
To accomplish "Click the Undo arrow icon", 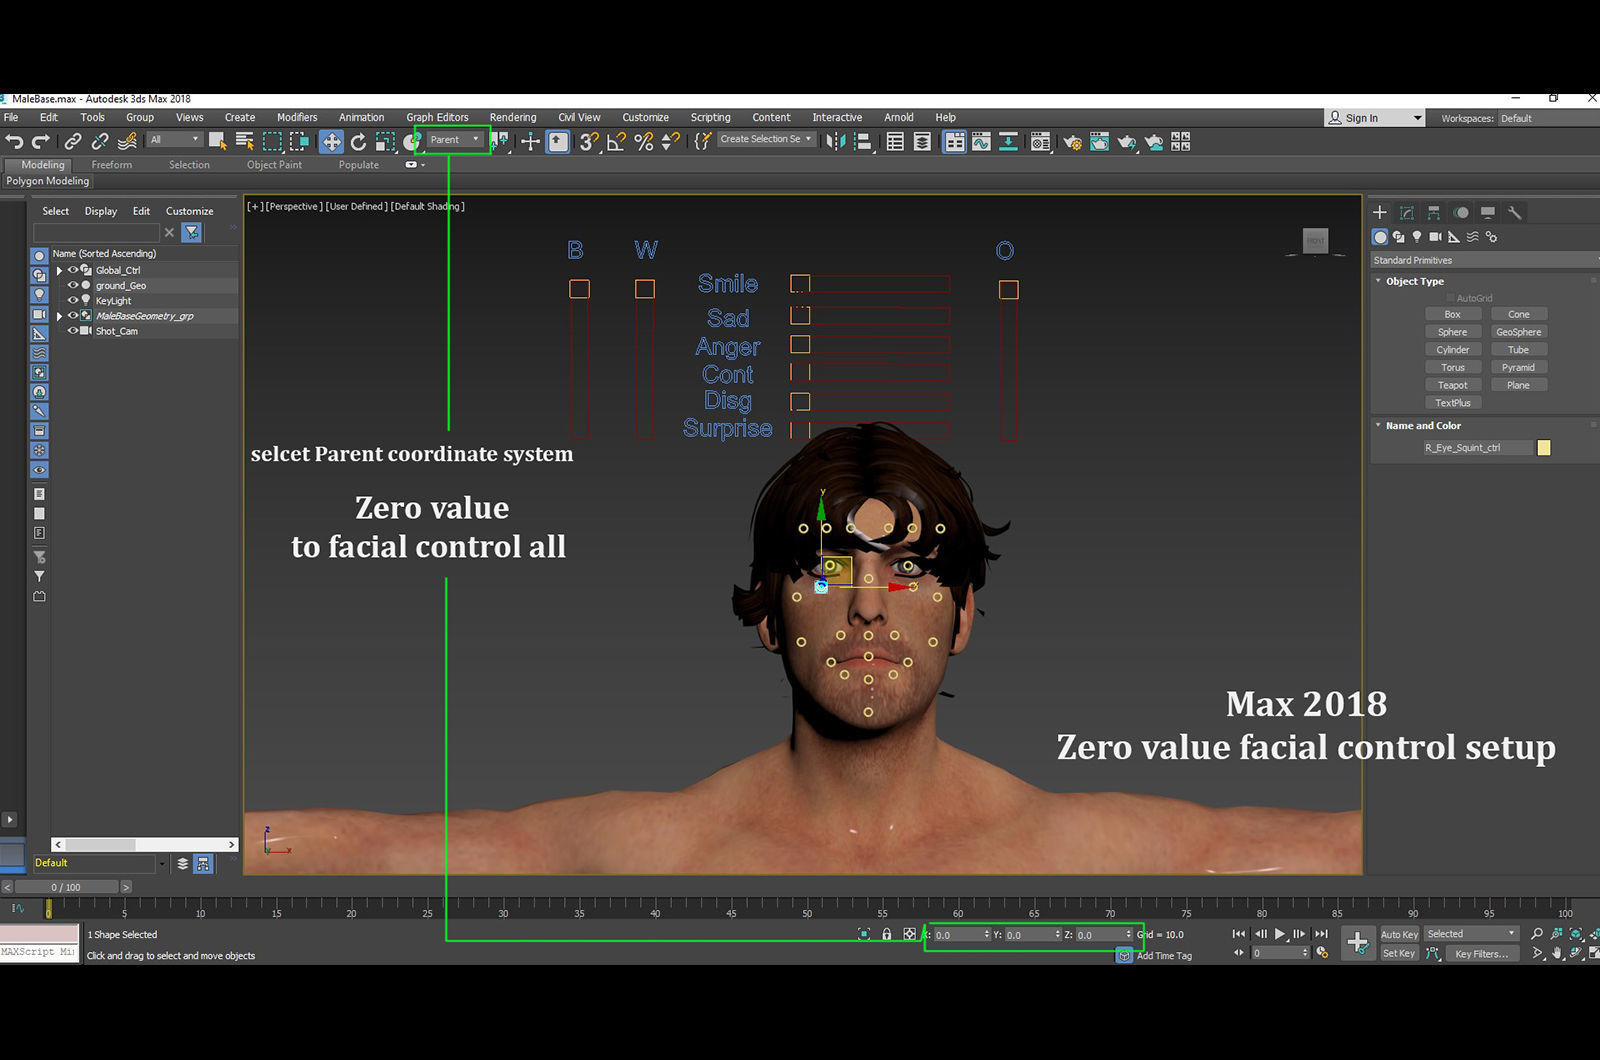I will [14, 142].
